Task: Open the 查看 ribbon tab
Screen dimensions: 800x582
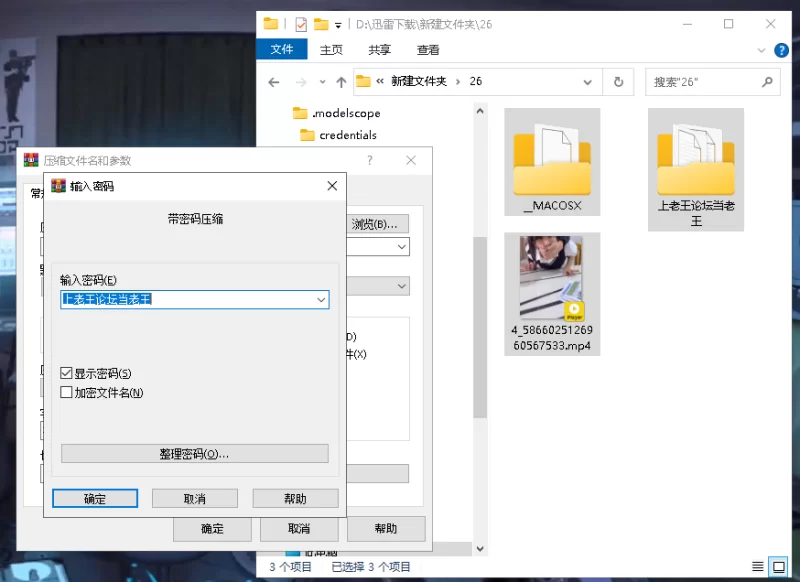Action: pos(428,50)
